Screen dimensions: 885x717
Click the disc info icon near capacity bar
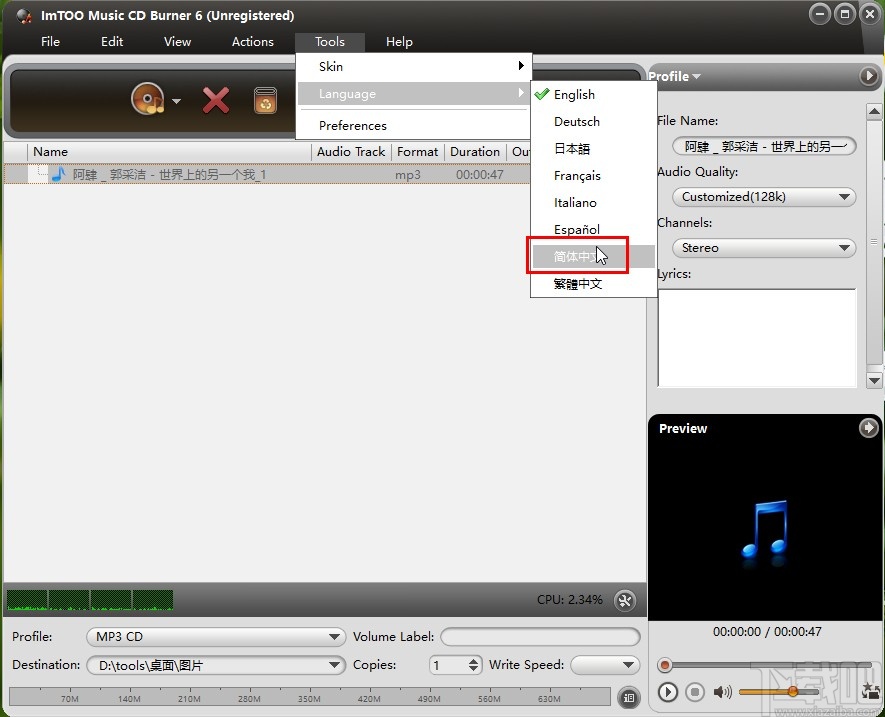pyautogui.click(x=629, y=697)
